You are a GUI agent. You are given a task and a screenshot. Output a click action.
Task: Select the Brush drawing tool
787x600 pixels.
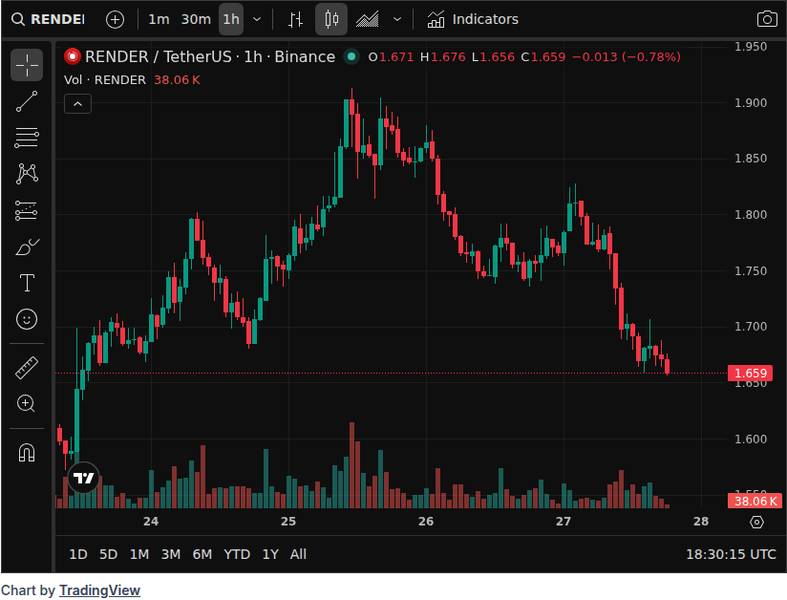27,247
